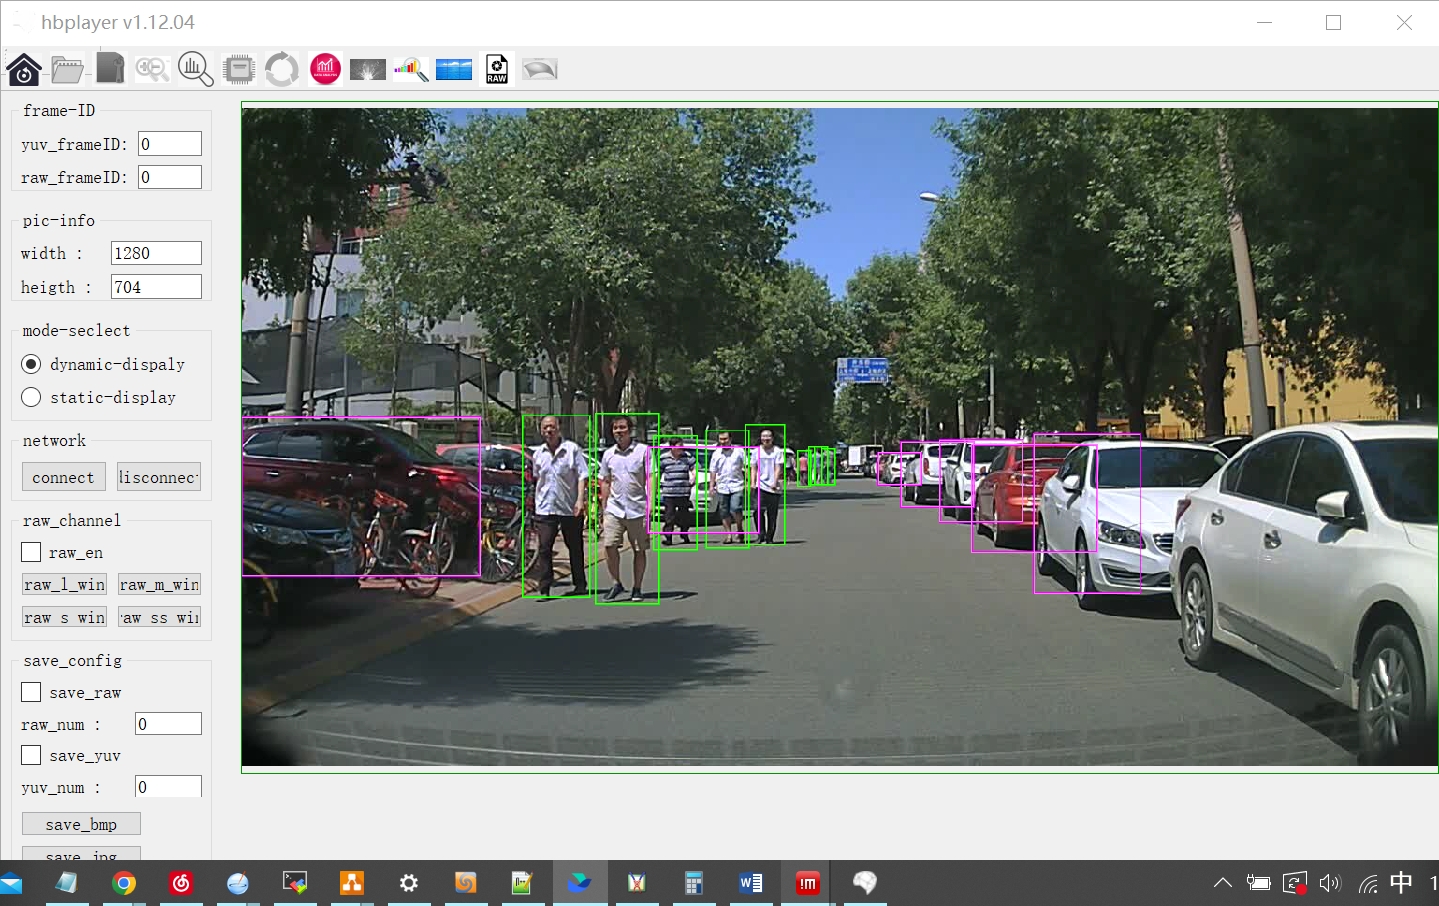
Task: Click the colorful bar chart magnifier icon
Action: point(411,69)
